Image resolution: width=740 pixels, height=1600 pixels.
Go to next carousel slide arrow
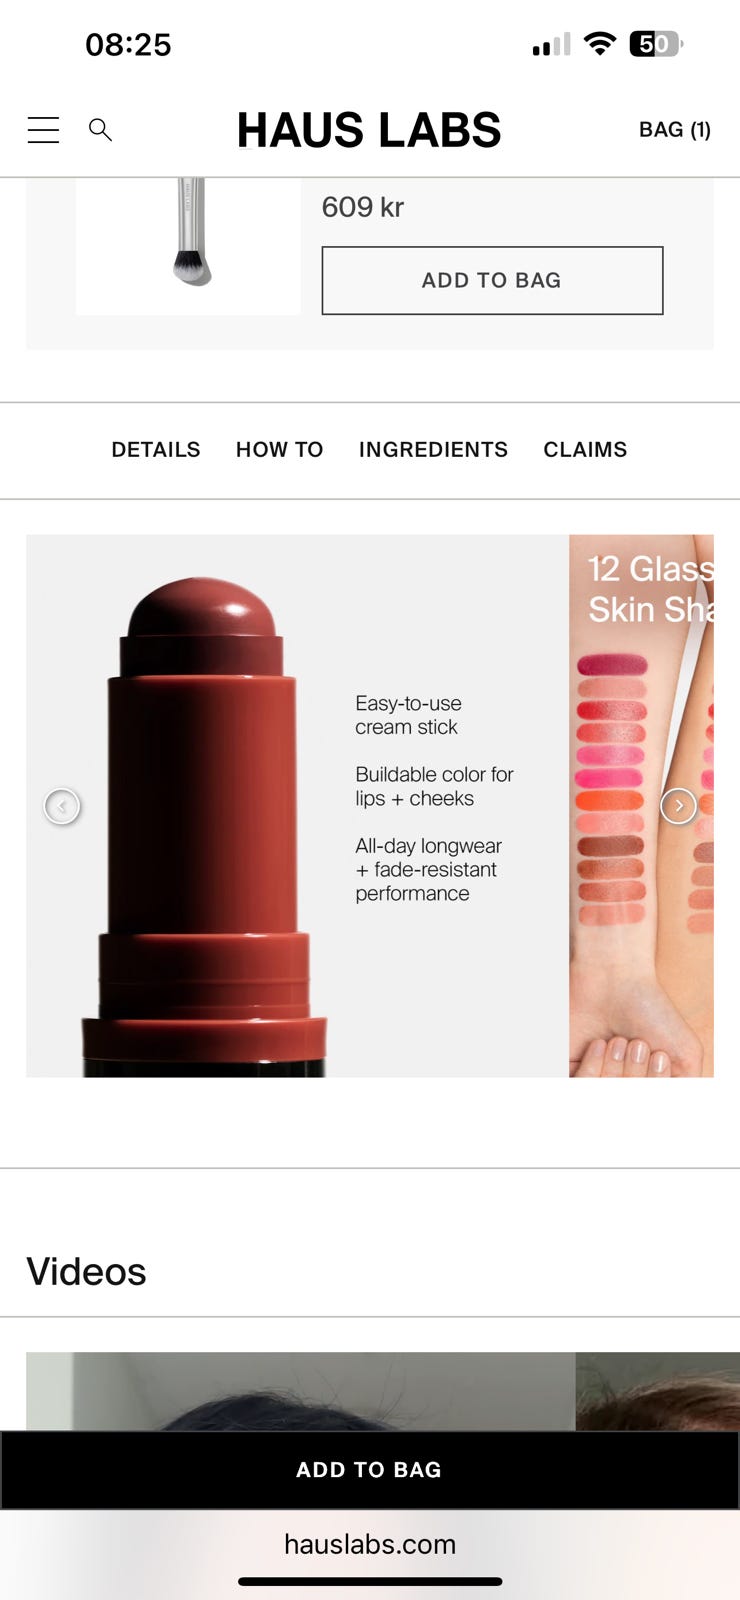click(678, 806)
